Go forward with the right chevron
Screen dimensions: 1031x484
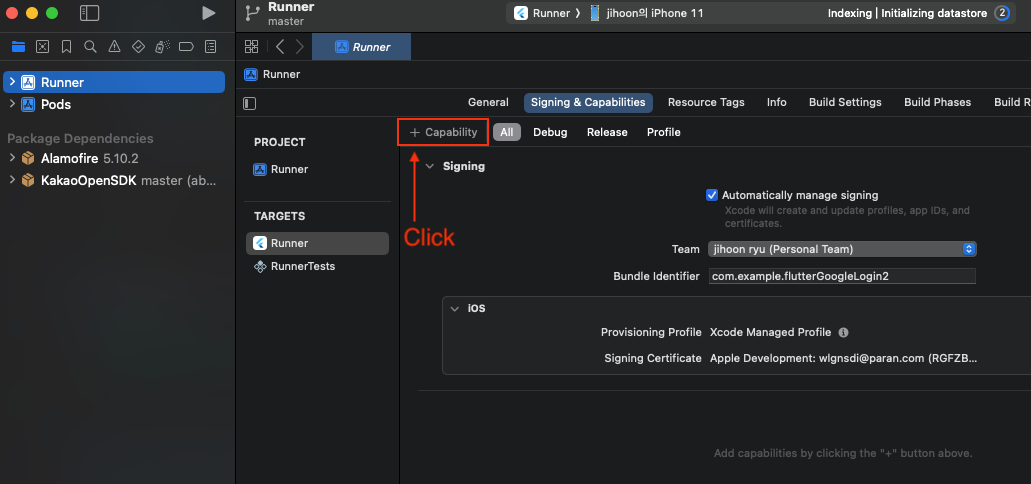pos(300,47)
